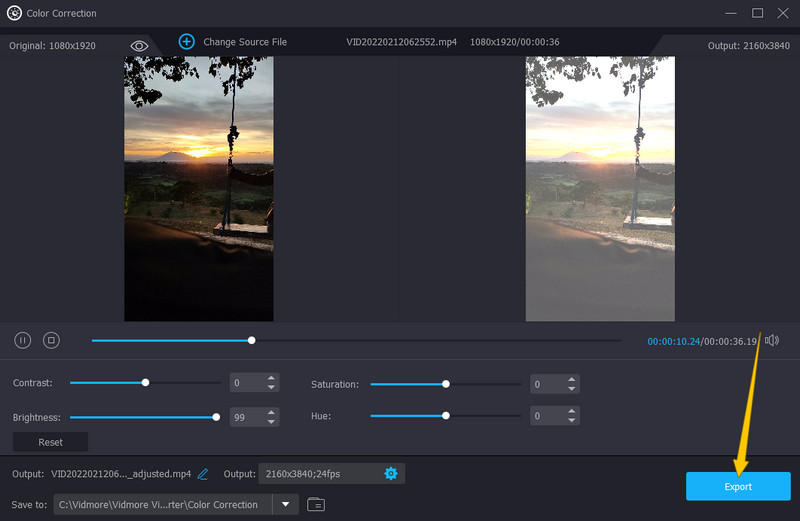Open the save folder browse icon
Image resolution: width=800 pixels, height=521 pixels.
point(316,504)
